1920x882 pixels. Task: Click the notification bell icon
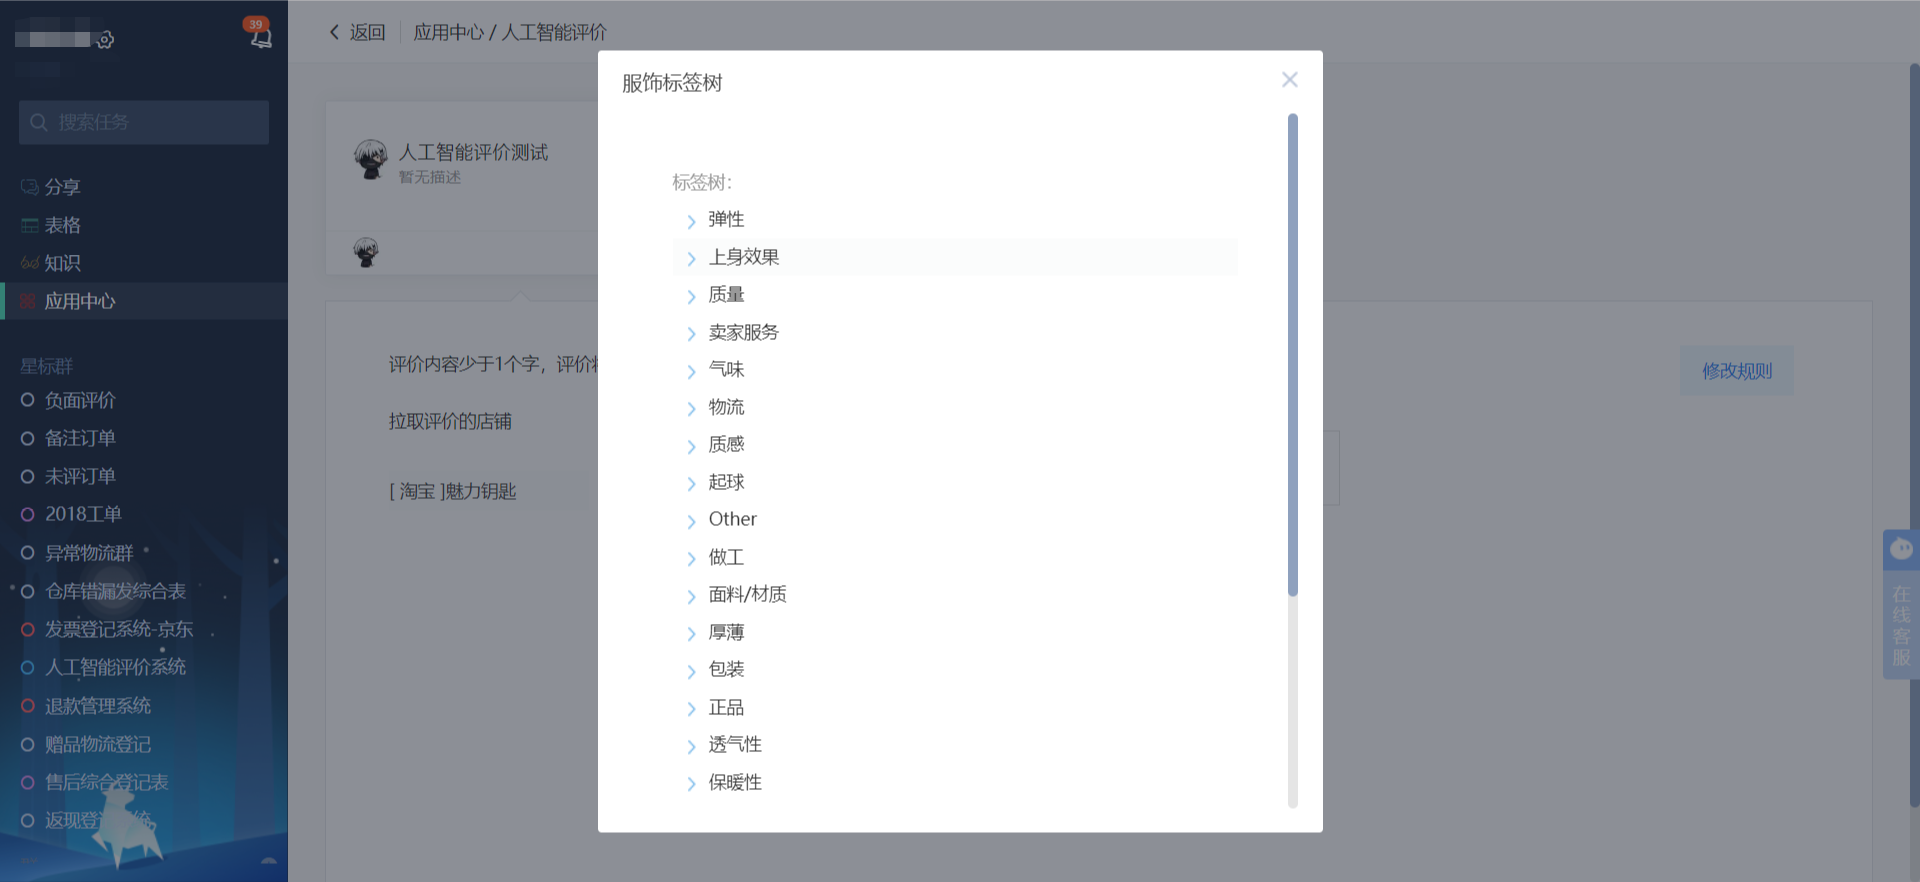tap(260, 36)
